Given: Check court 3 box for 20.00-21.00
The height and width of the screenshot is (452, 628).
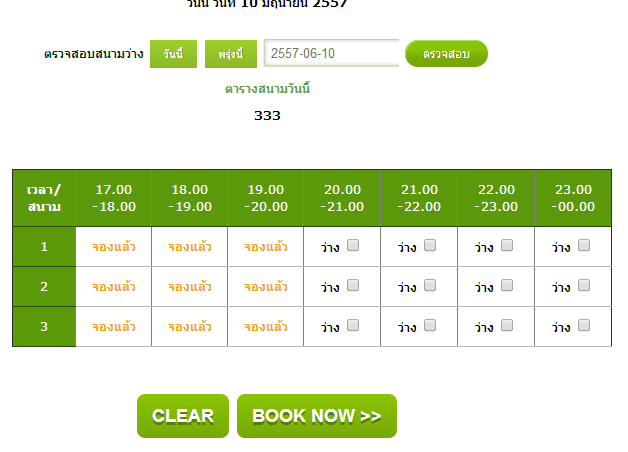Looking at the screenshot, I should pyautogui.click(x=353, y=325).
